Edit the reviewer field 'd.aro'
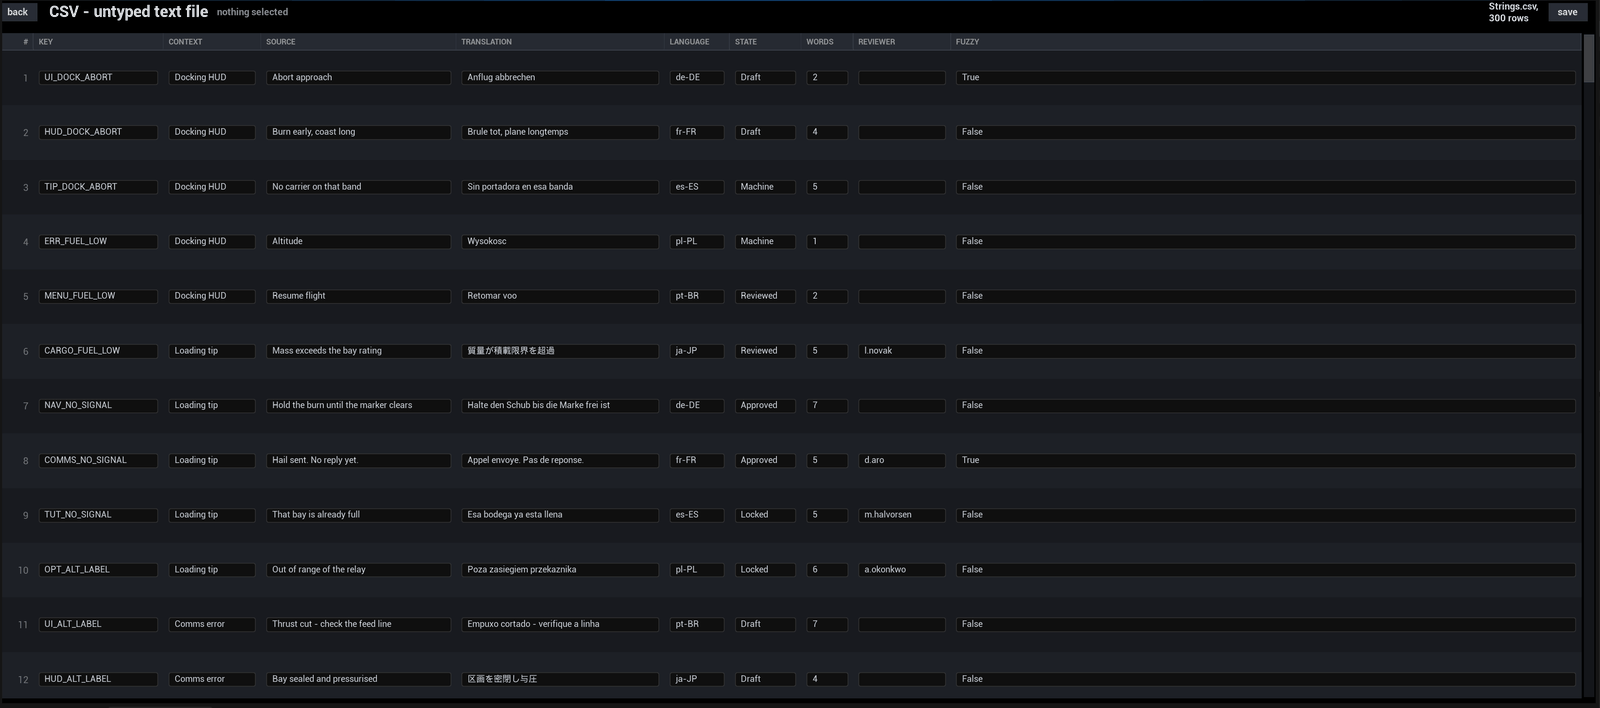Screen dimensions: 1600x708 point(902,461)
